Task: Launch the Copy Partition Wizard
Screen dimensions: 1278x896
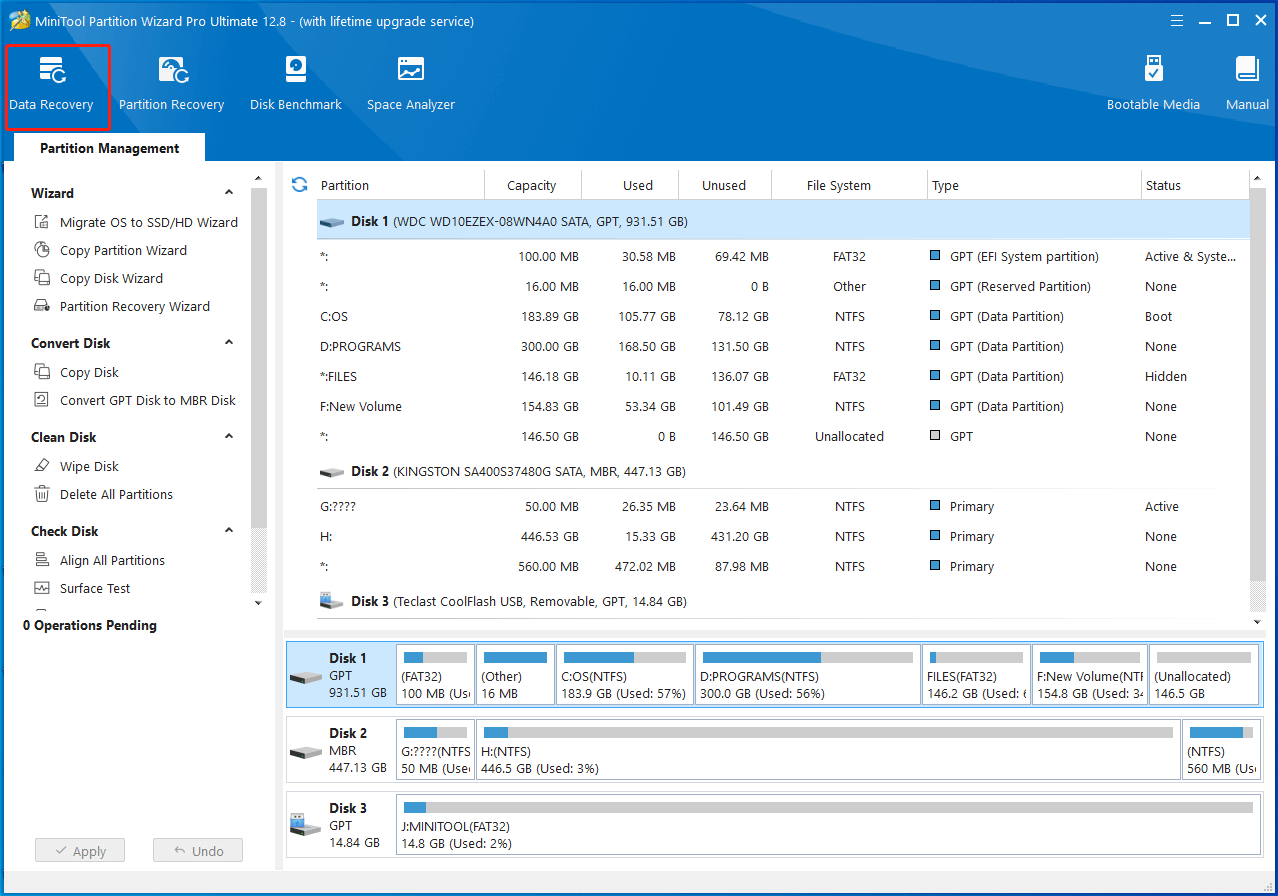Action: (110, 250)
